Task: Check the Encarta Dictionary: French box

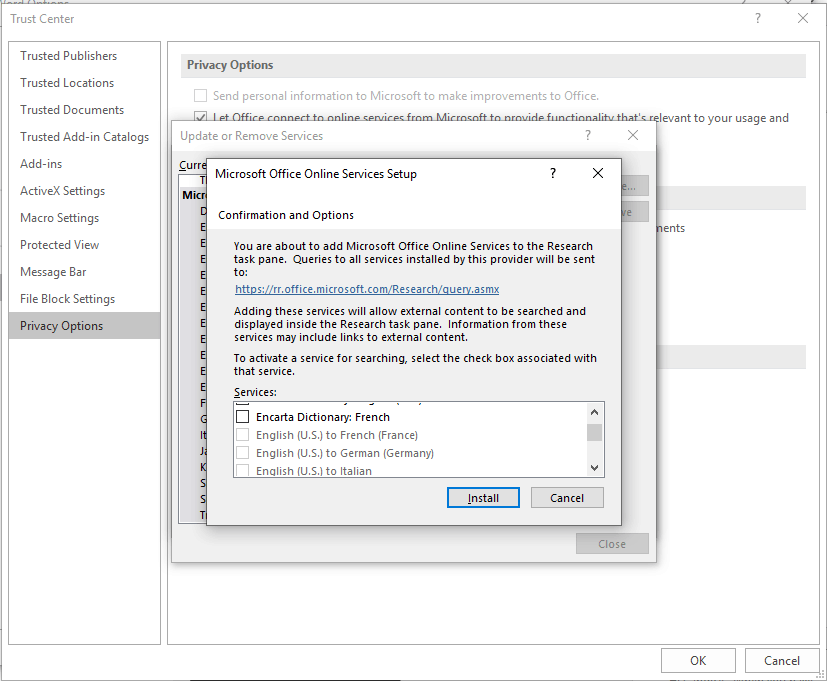Action: click(243, 417)
